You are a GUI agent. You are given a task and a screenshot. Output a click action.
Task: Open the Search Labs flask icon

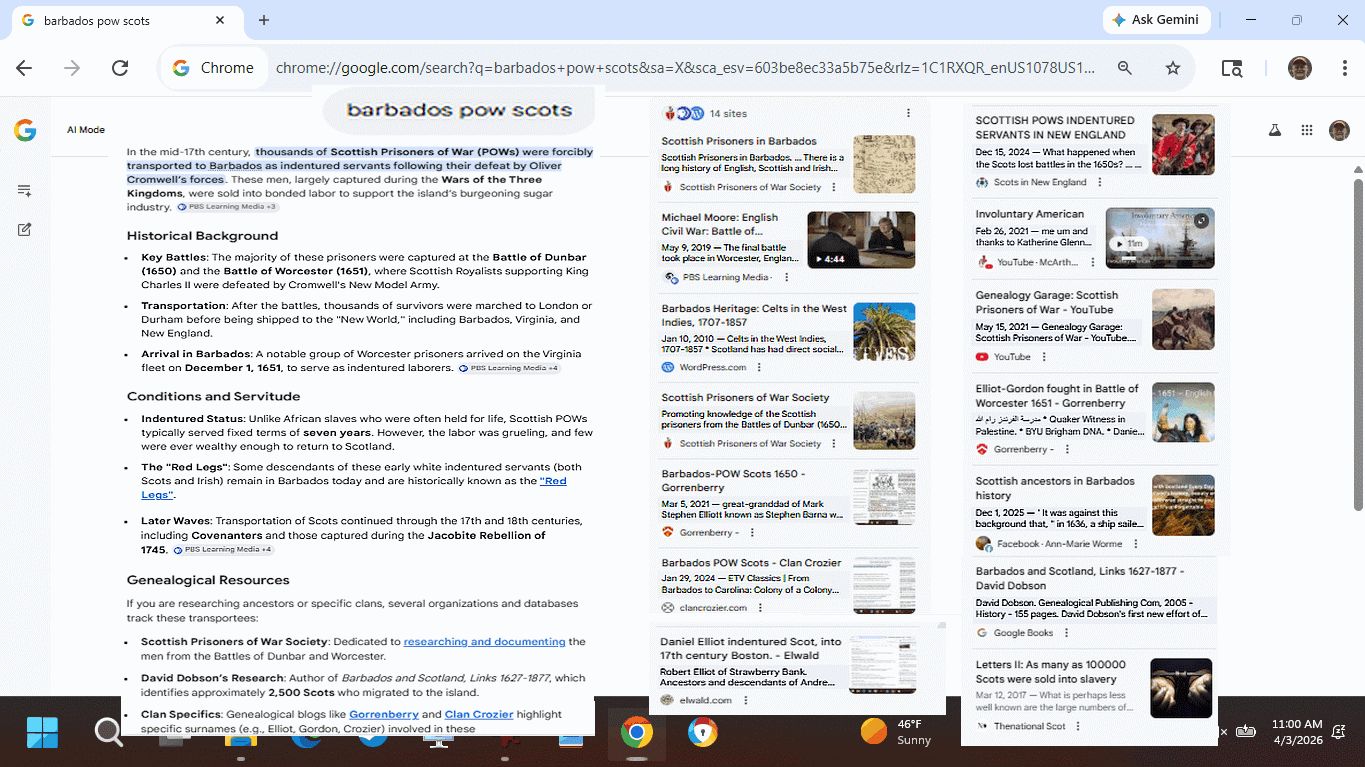[1274, 130]
